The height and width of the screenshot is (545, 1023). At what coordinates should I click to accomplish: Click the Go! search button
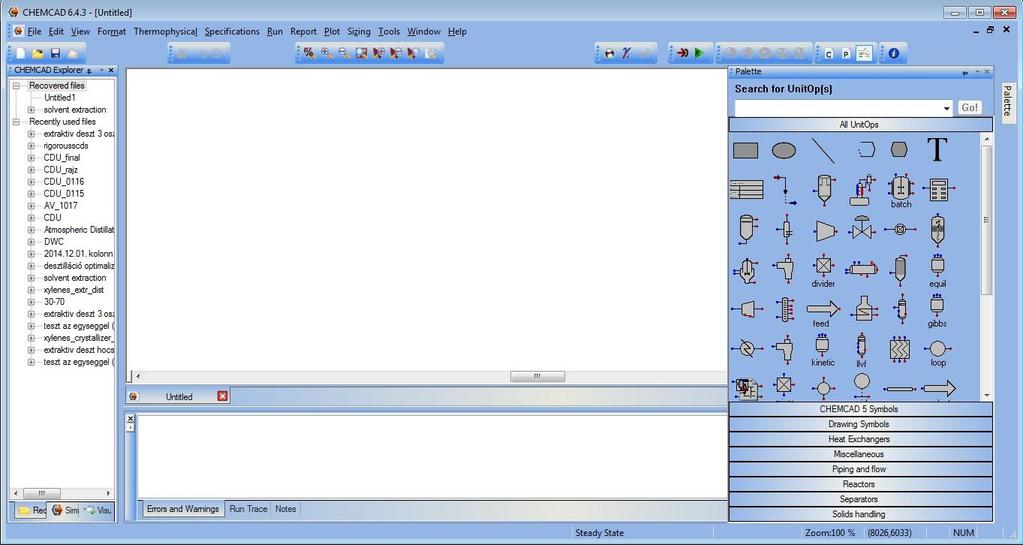970,108
